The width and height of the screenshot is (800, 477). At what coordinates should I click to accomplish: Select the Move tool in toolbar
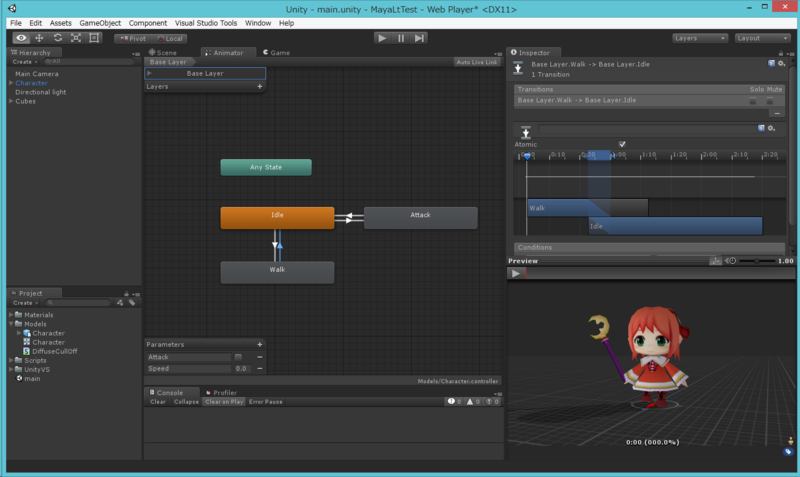[39, 38]
